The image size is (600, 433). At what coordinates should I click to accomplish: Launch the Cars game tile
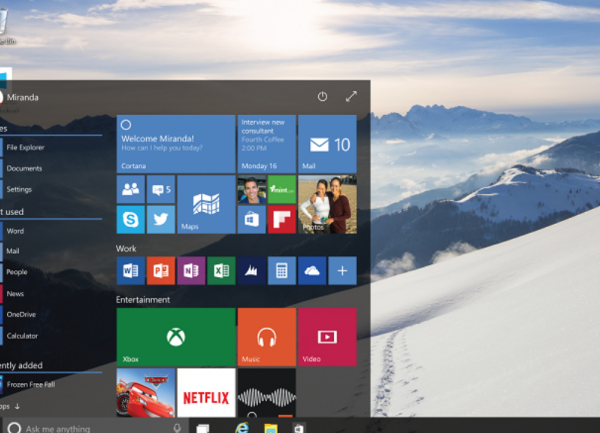click(146, 392)
